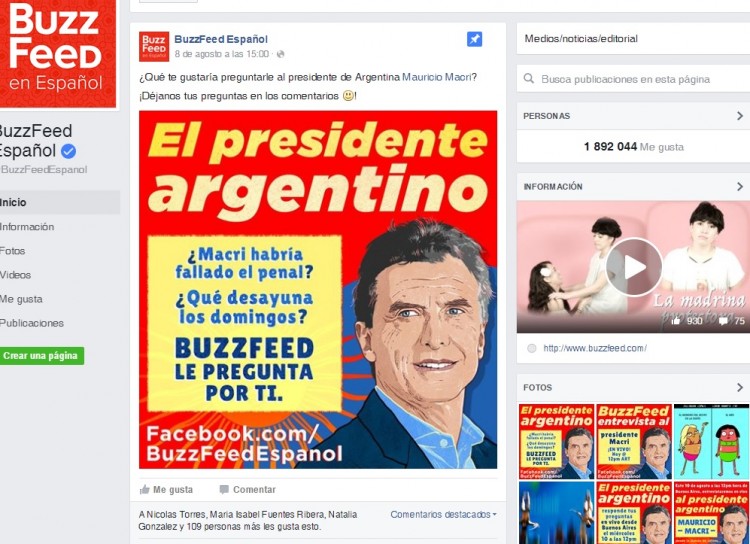The image size is (750, 544).
Task: Click the green Crear una página button
Action: click(x=42, y=356)
